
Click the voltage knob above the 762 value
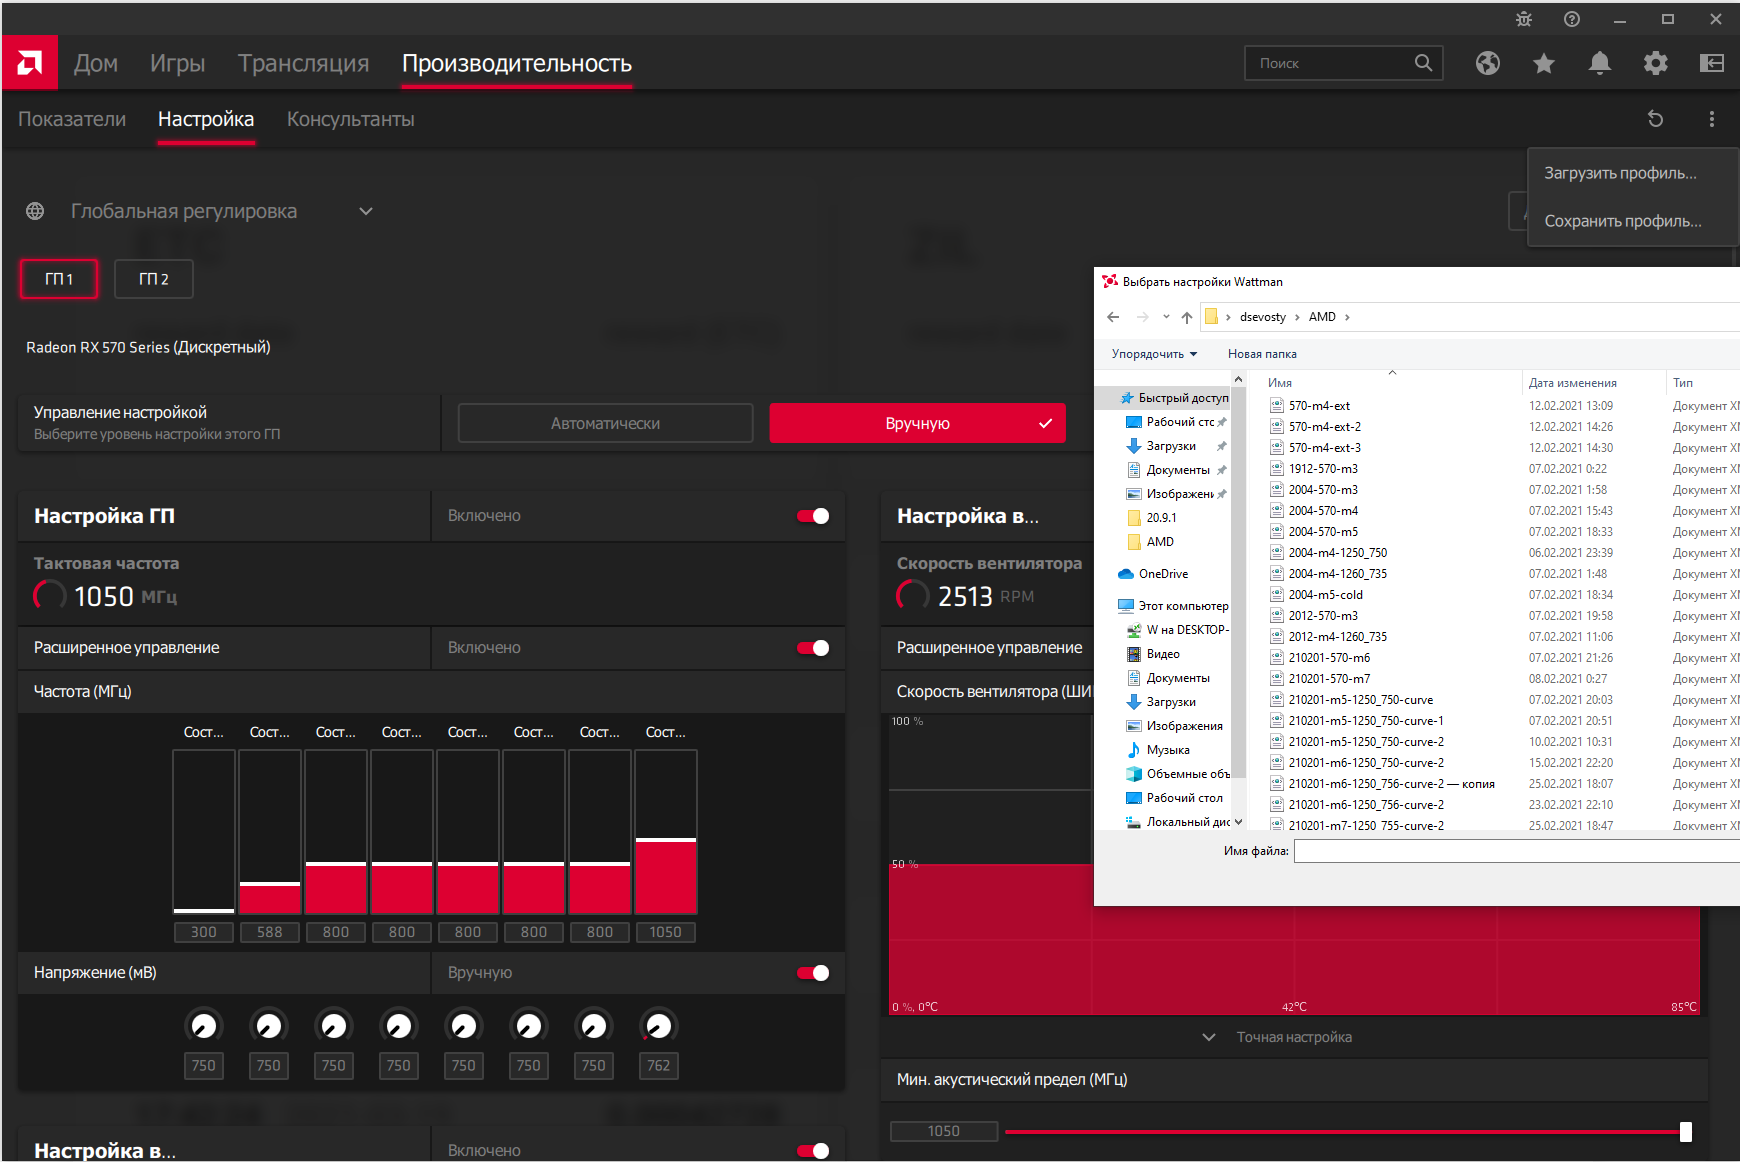(x=659, y=1026)
